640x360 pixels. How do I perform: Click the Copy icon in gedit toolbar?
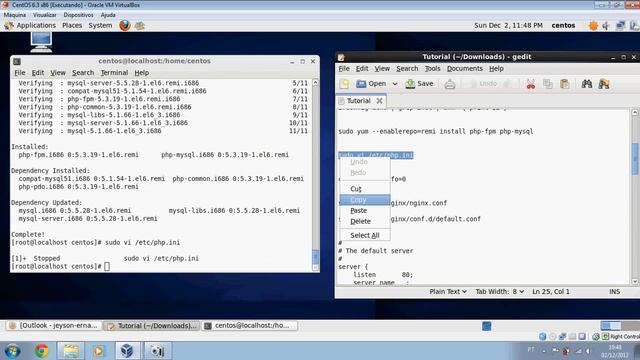[548, 84]
